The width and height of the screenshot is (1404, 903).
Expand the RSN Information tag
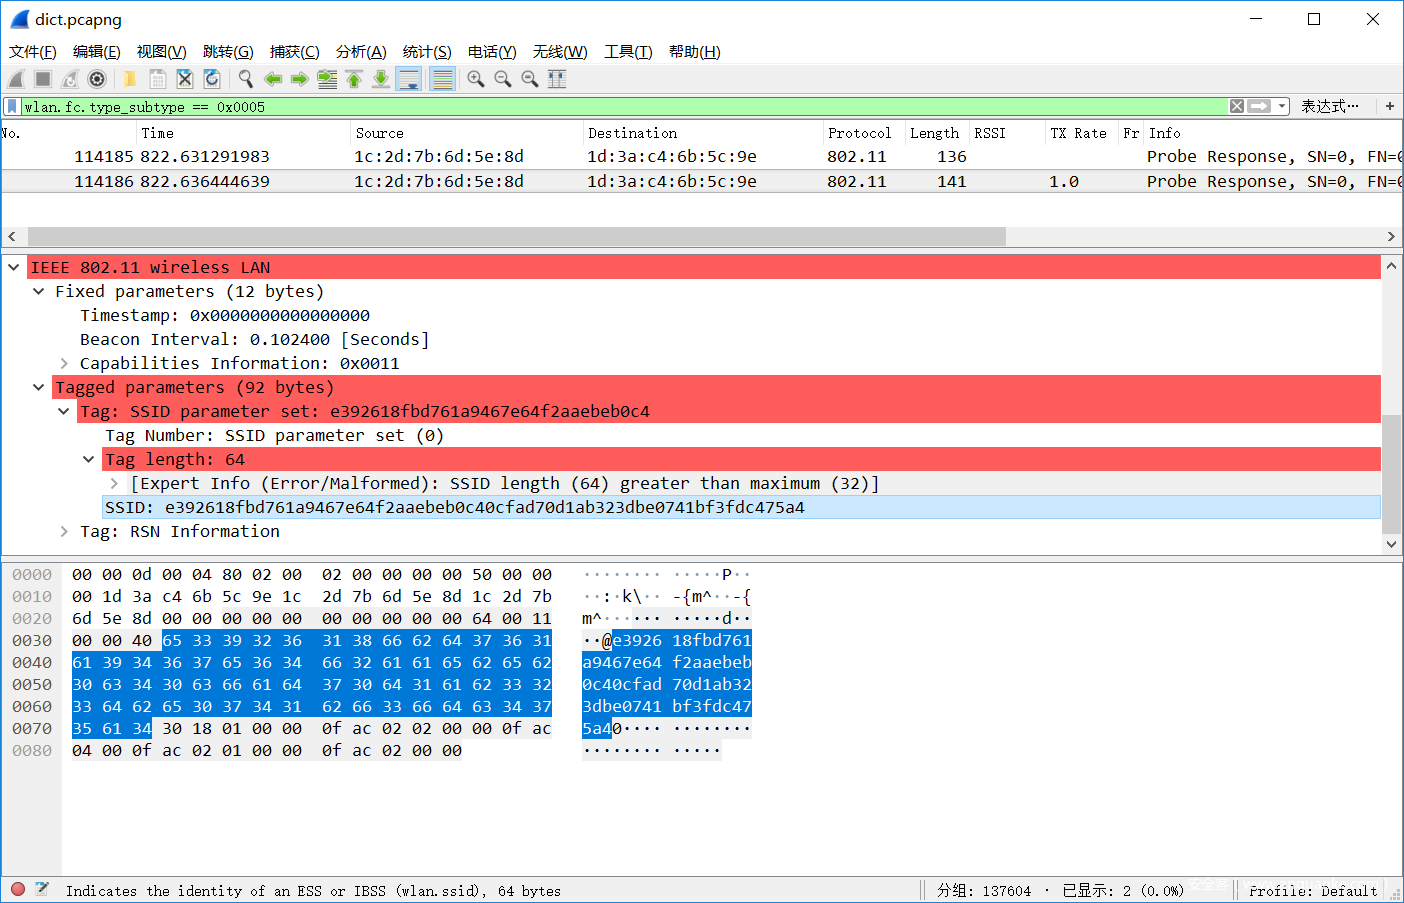coord(64,532)
